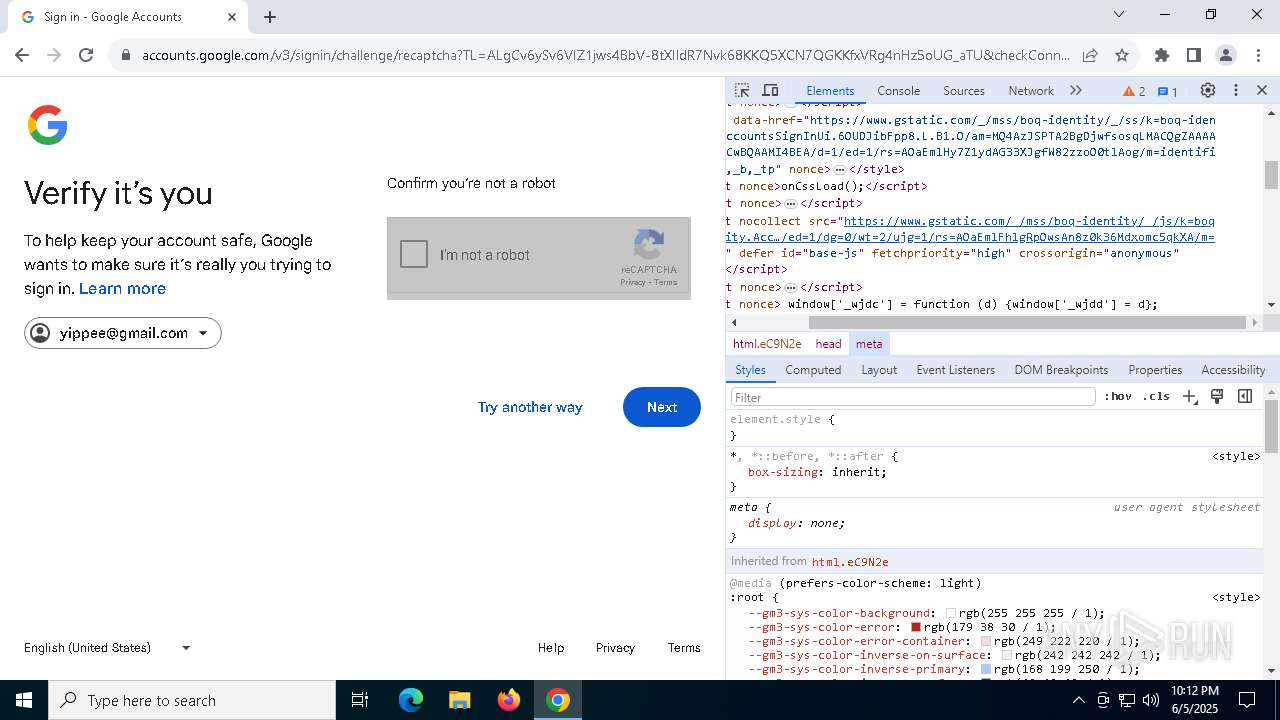
Task: Open the Learn more link
Action: tap(122, 288)
